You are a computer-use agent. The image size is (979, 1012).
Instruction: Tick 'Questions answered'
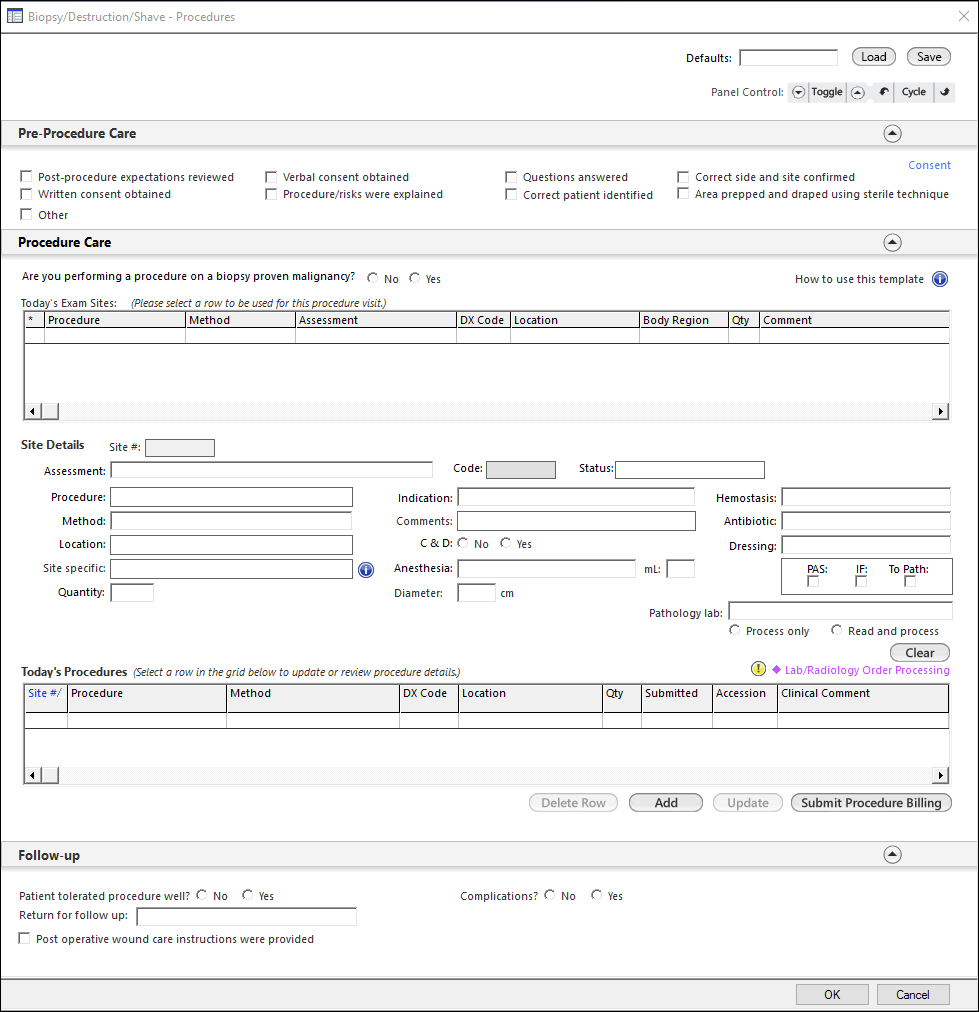click(x=511, y=177)
